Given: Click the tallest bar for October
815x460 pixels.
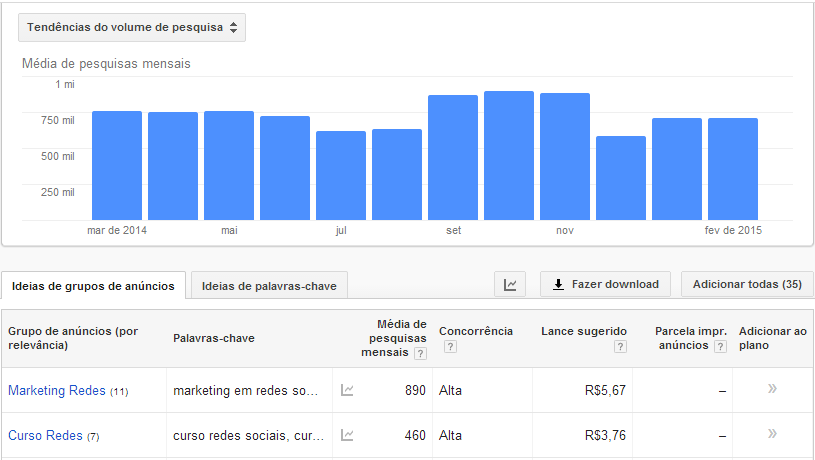Looking at the screenshot, I should pos(509,155).
